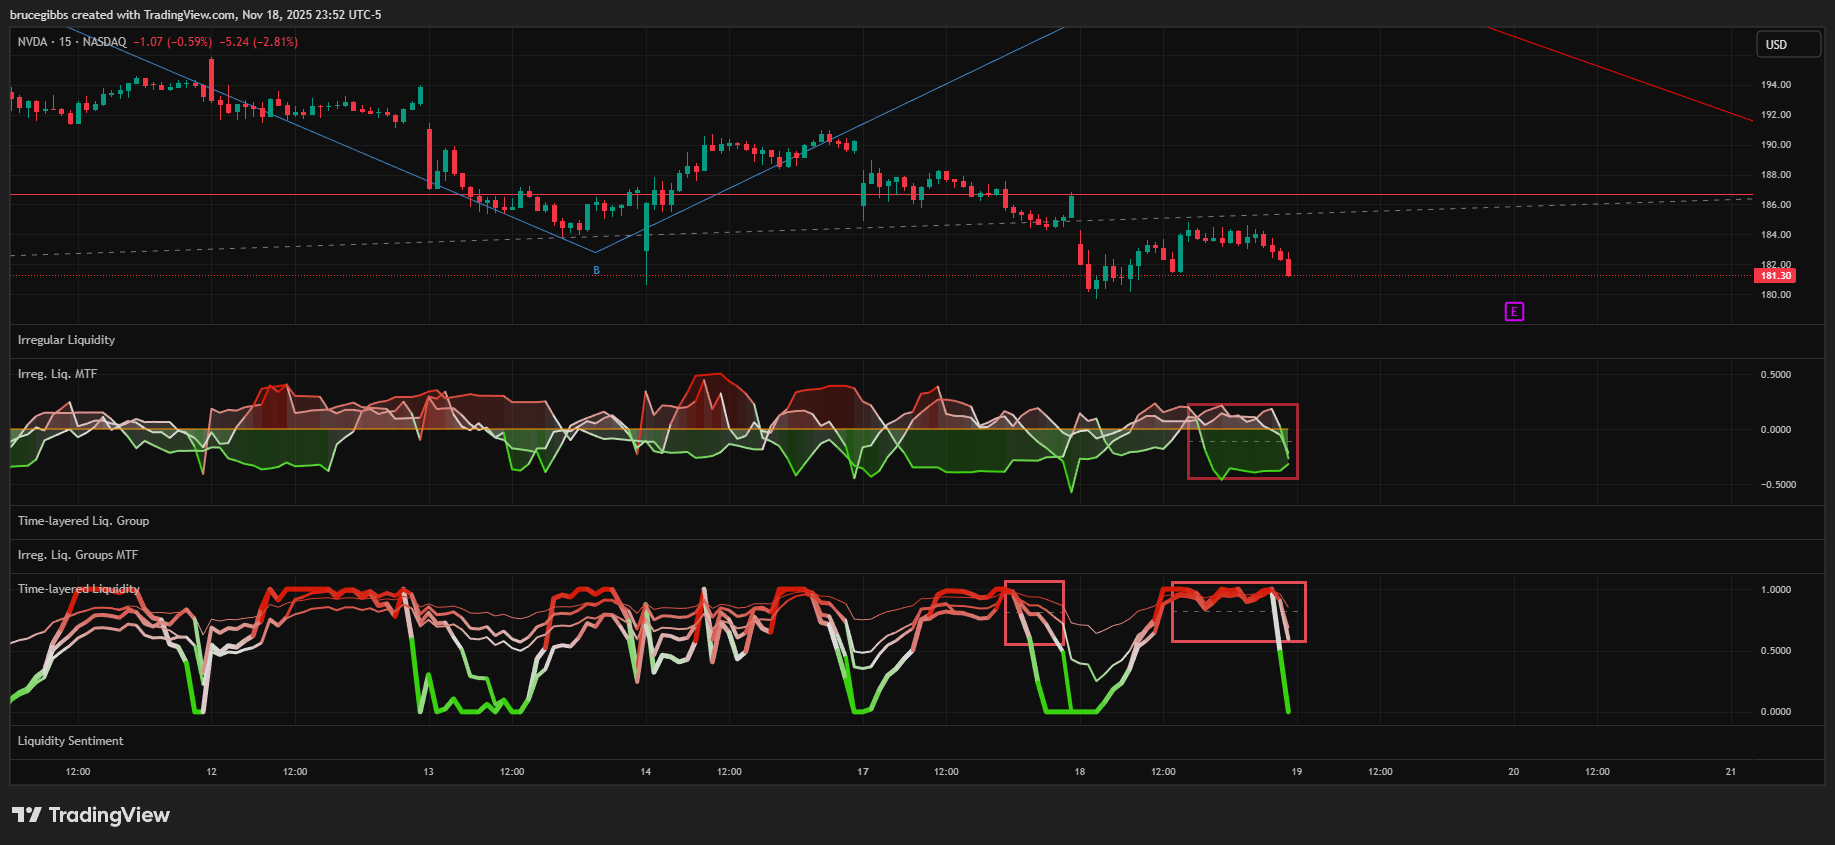Click date 18 on the time axis

[1079, 772]
